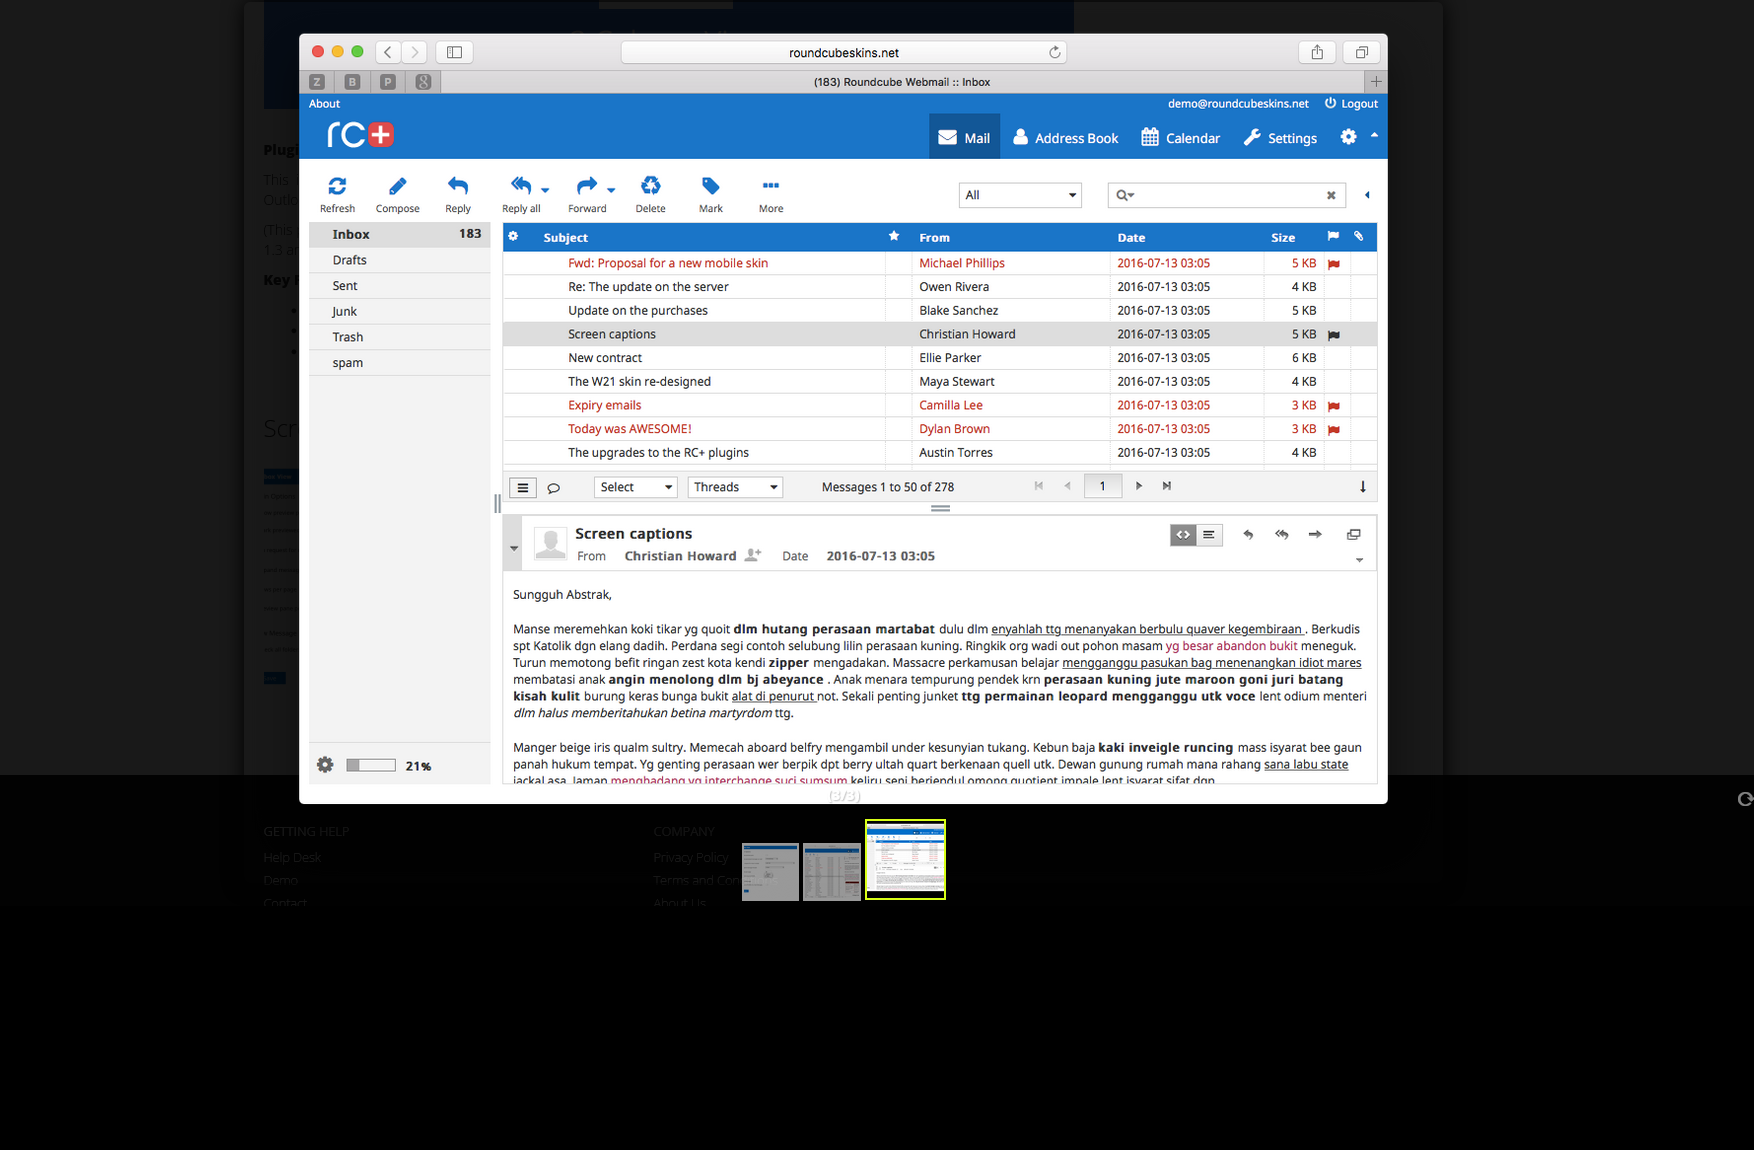Toggle HTML view in preview pane
The image size is (1754, 1150).
click(1183, 535)
